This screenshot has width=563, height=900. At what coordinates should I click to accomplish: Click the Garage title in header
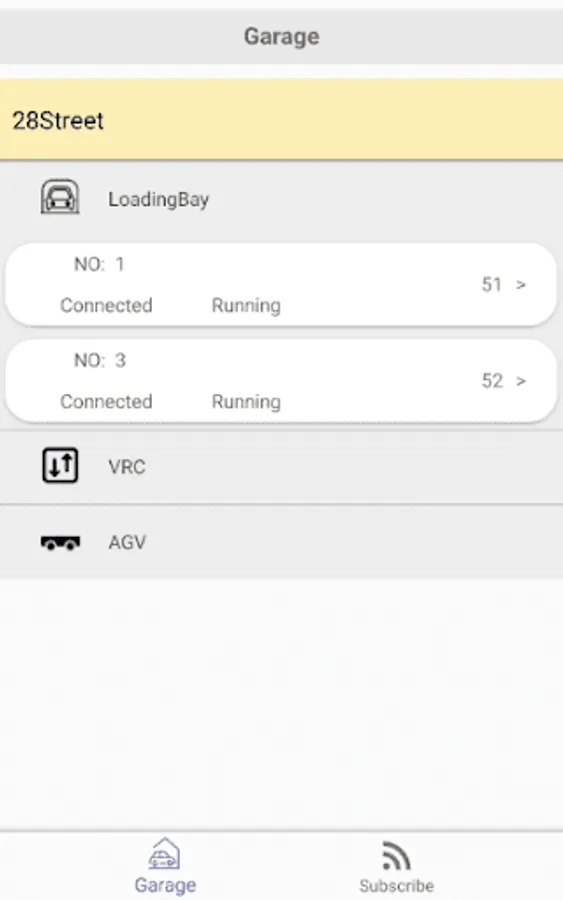point(281,36)
